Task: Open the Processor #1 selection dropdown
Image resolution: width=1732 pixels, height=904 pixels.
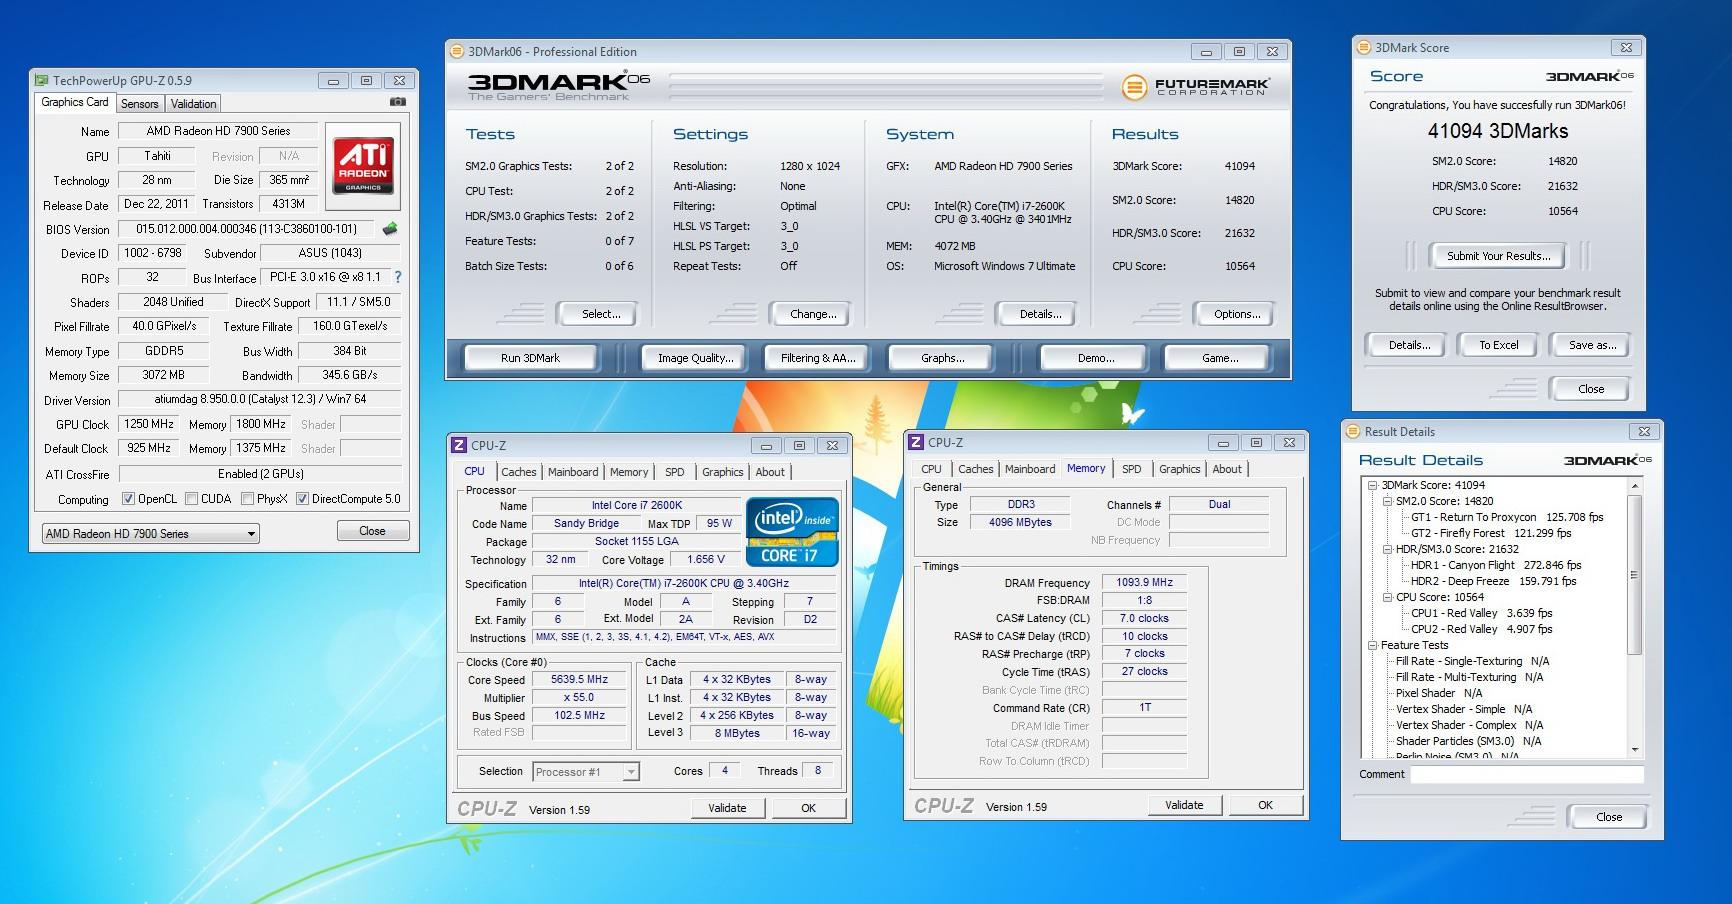Action: pyautogui.click(x=586, y=772)
